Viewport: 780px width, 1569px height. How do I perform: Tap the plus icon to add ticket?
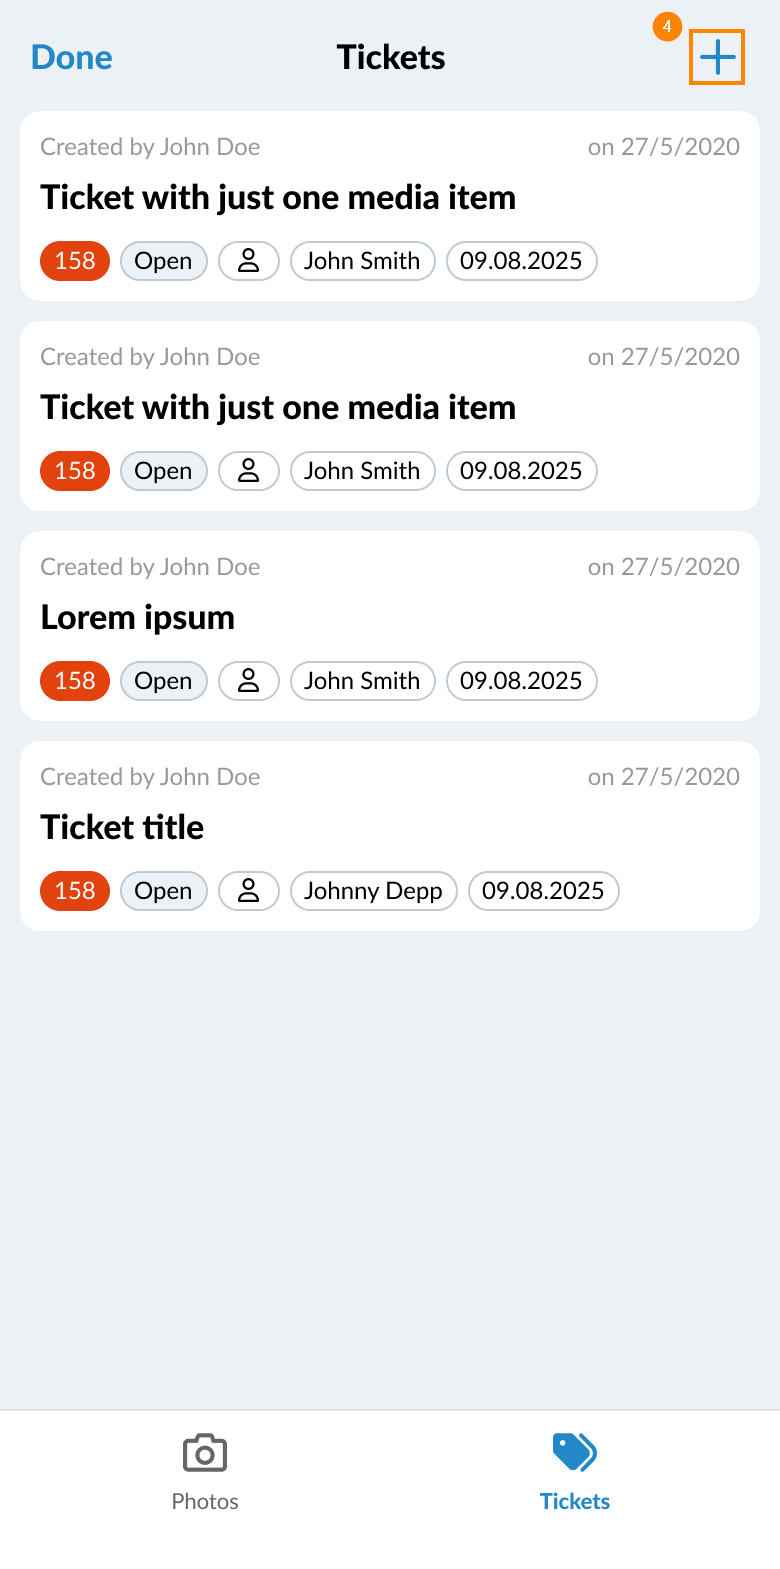[717, 58]
